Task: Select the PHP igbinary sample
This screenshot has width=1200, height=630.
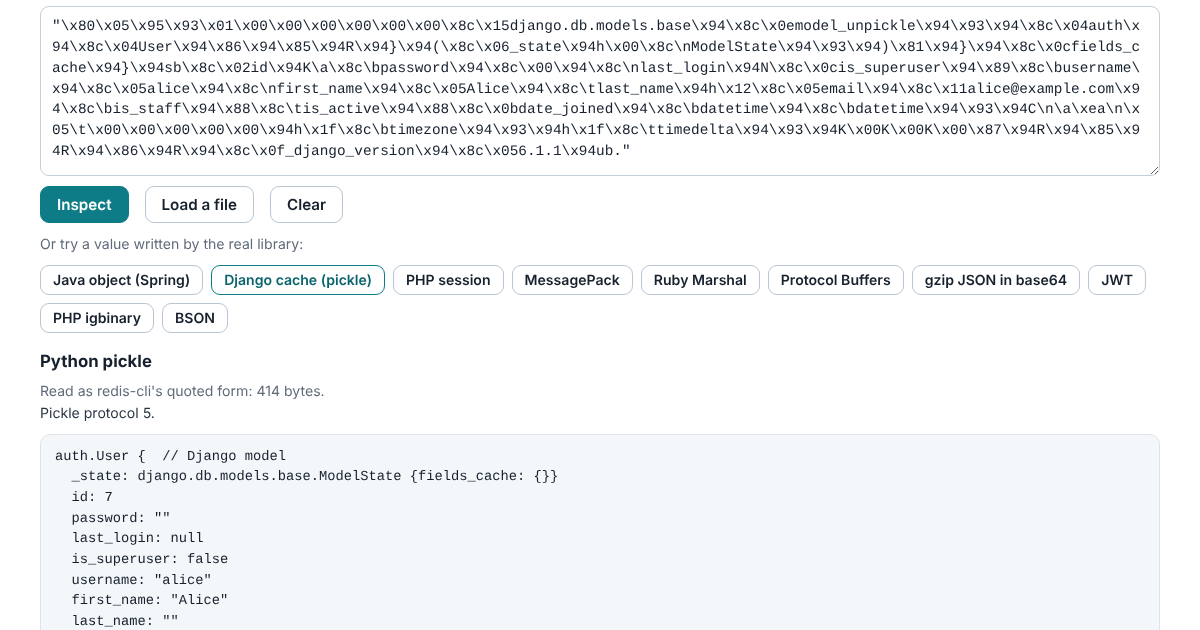Action: point(97,318)
